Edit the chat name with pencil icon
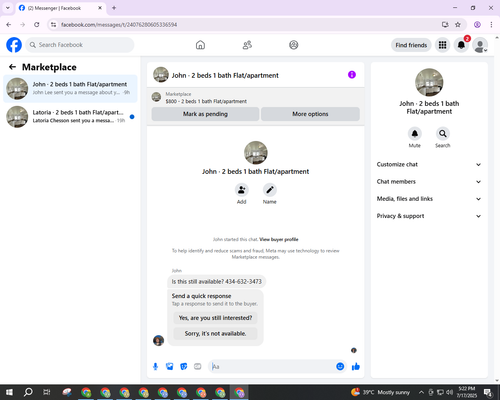Viewport: 500px width, 400px height. tap(270, 190)
